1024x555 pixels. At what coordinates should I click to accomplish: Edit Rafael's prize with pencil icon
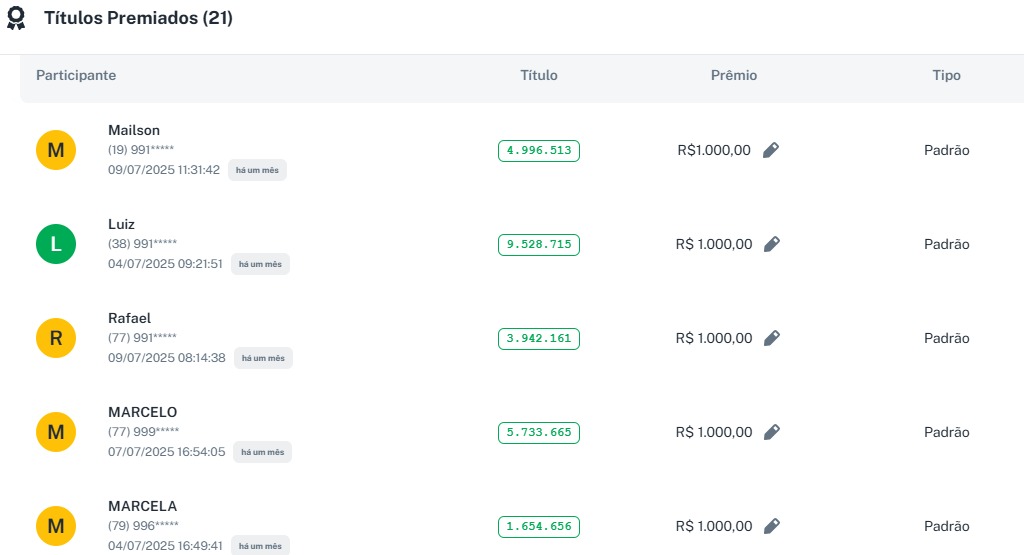[x=771, y=338]
